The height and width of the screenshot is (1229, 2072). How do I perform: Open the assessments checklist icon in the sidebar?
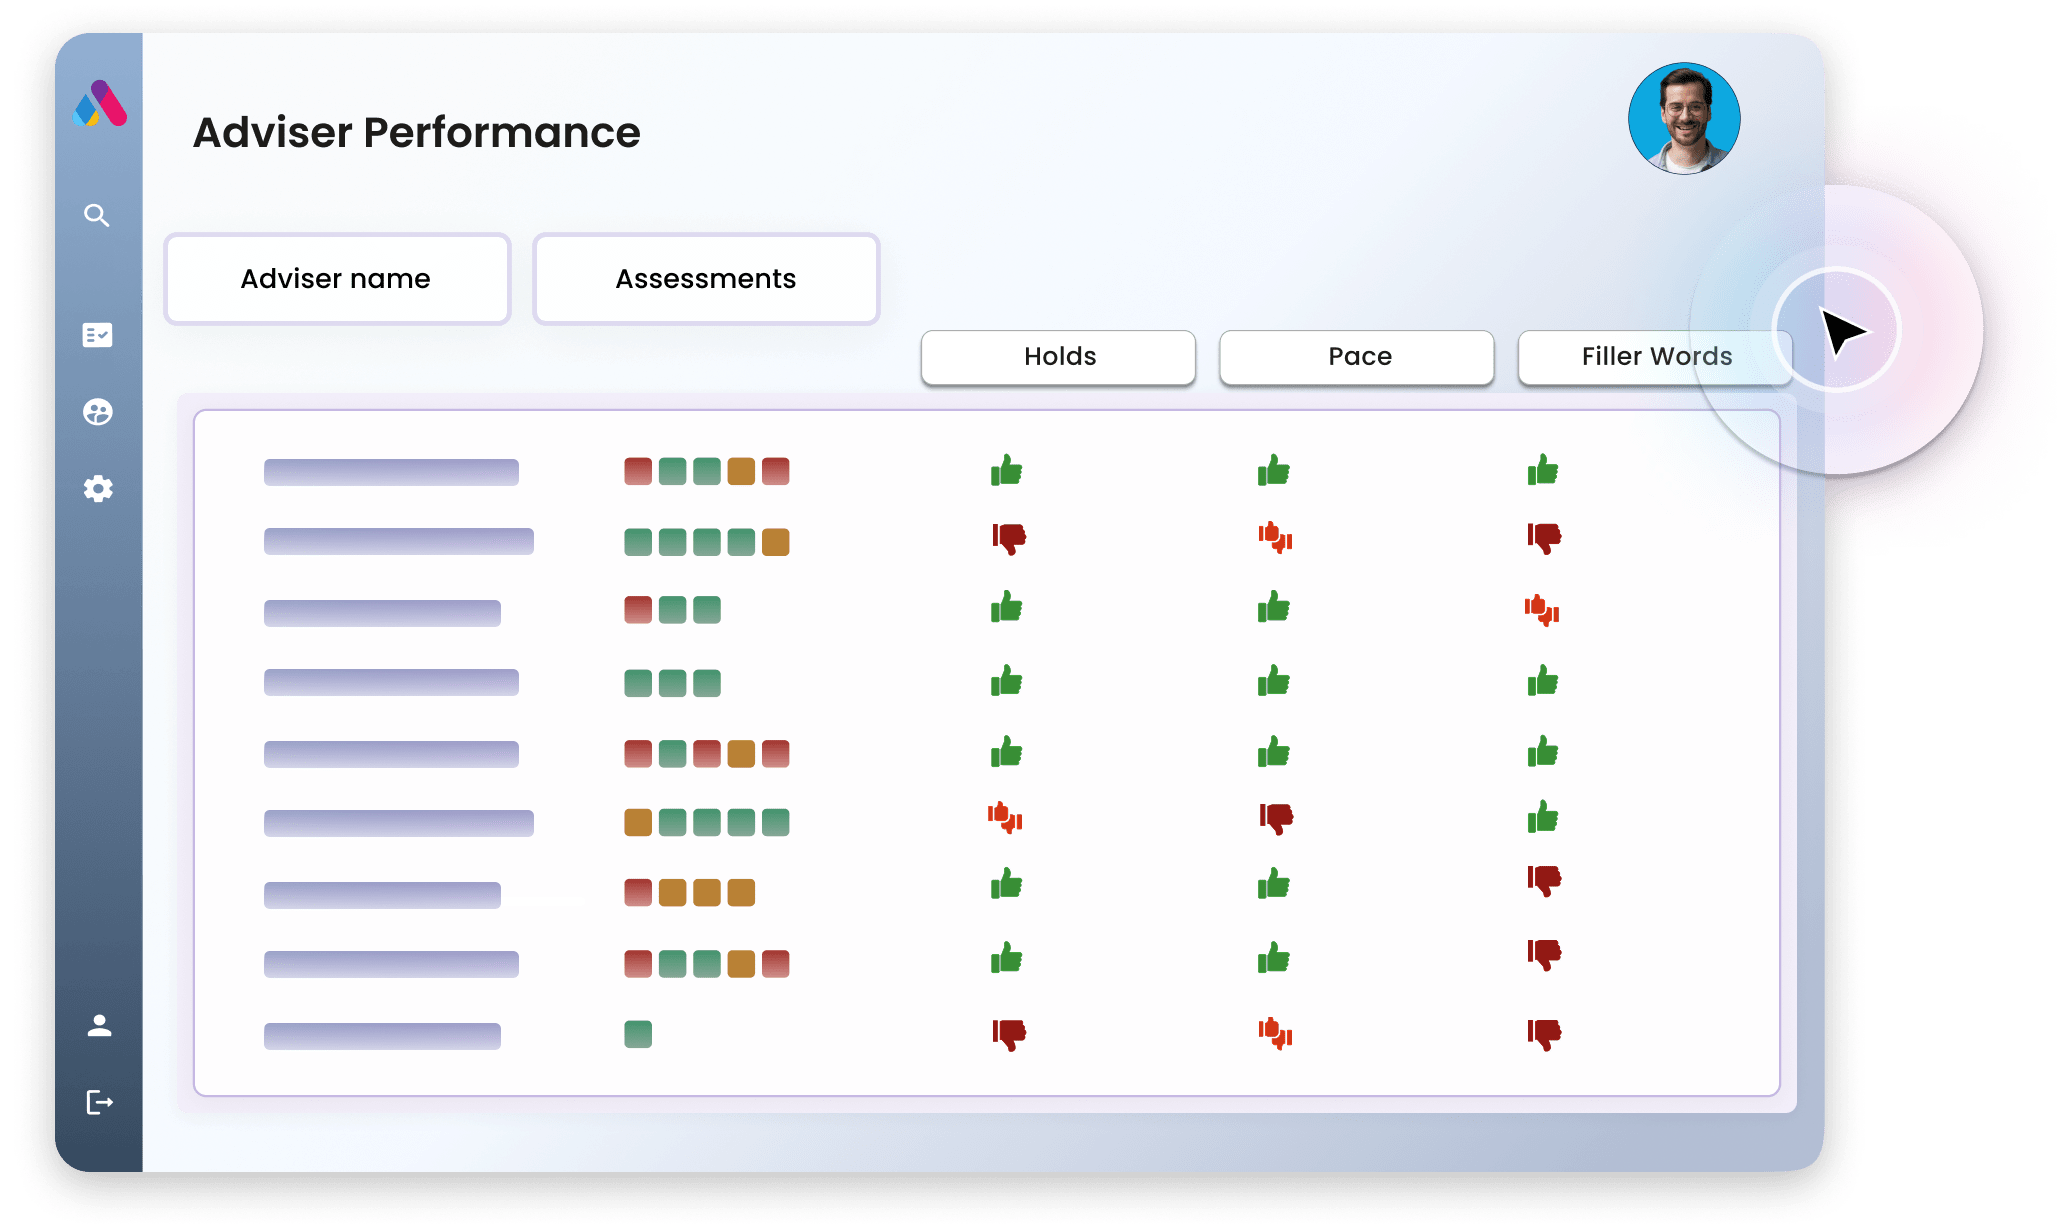[x=97, y=335]
